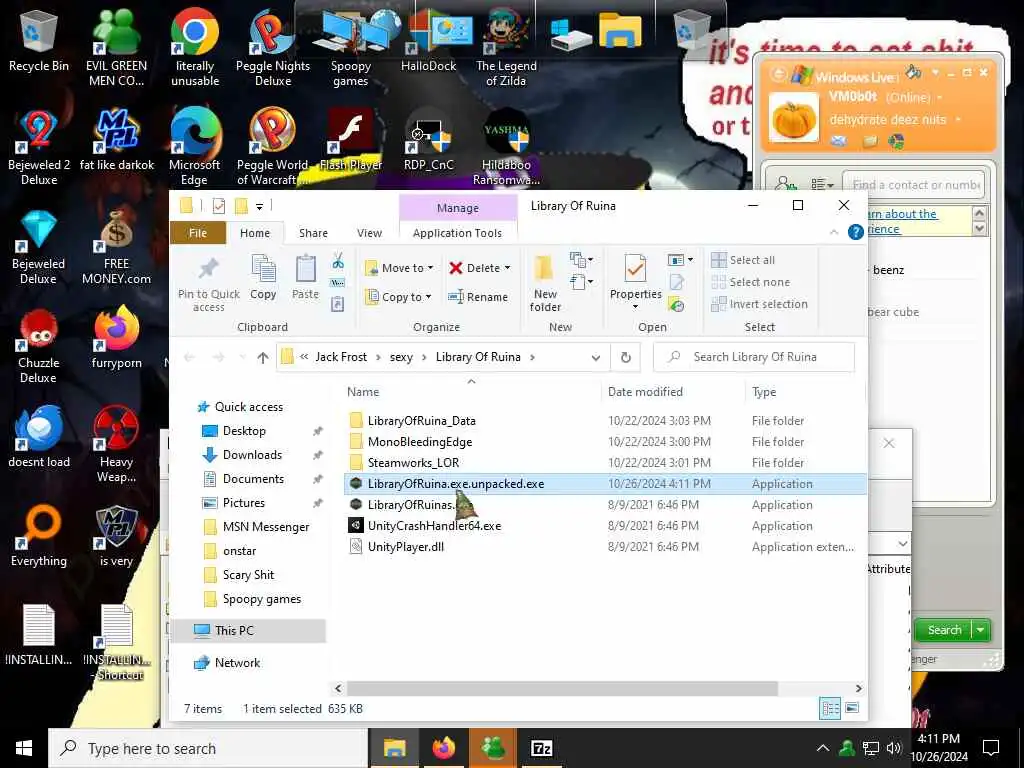The height and width of the screenshot is (768, 1024).
Task: Open the Delete dropdown arrow
Action: point(507,268)
